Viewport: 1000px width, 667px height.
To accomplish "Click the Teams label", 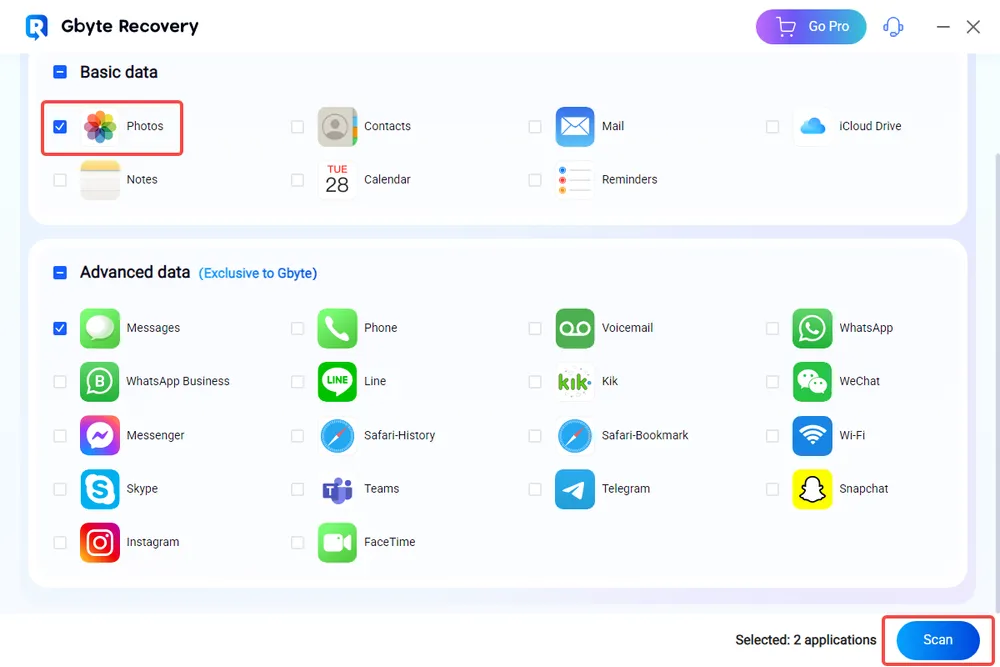I will [x=381, y=489].
